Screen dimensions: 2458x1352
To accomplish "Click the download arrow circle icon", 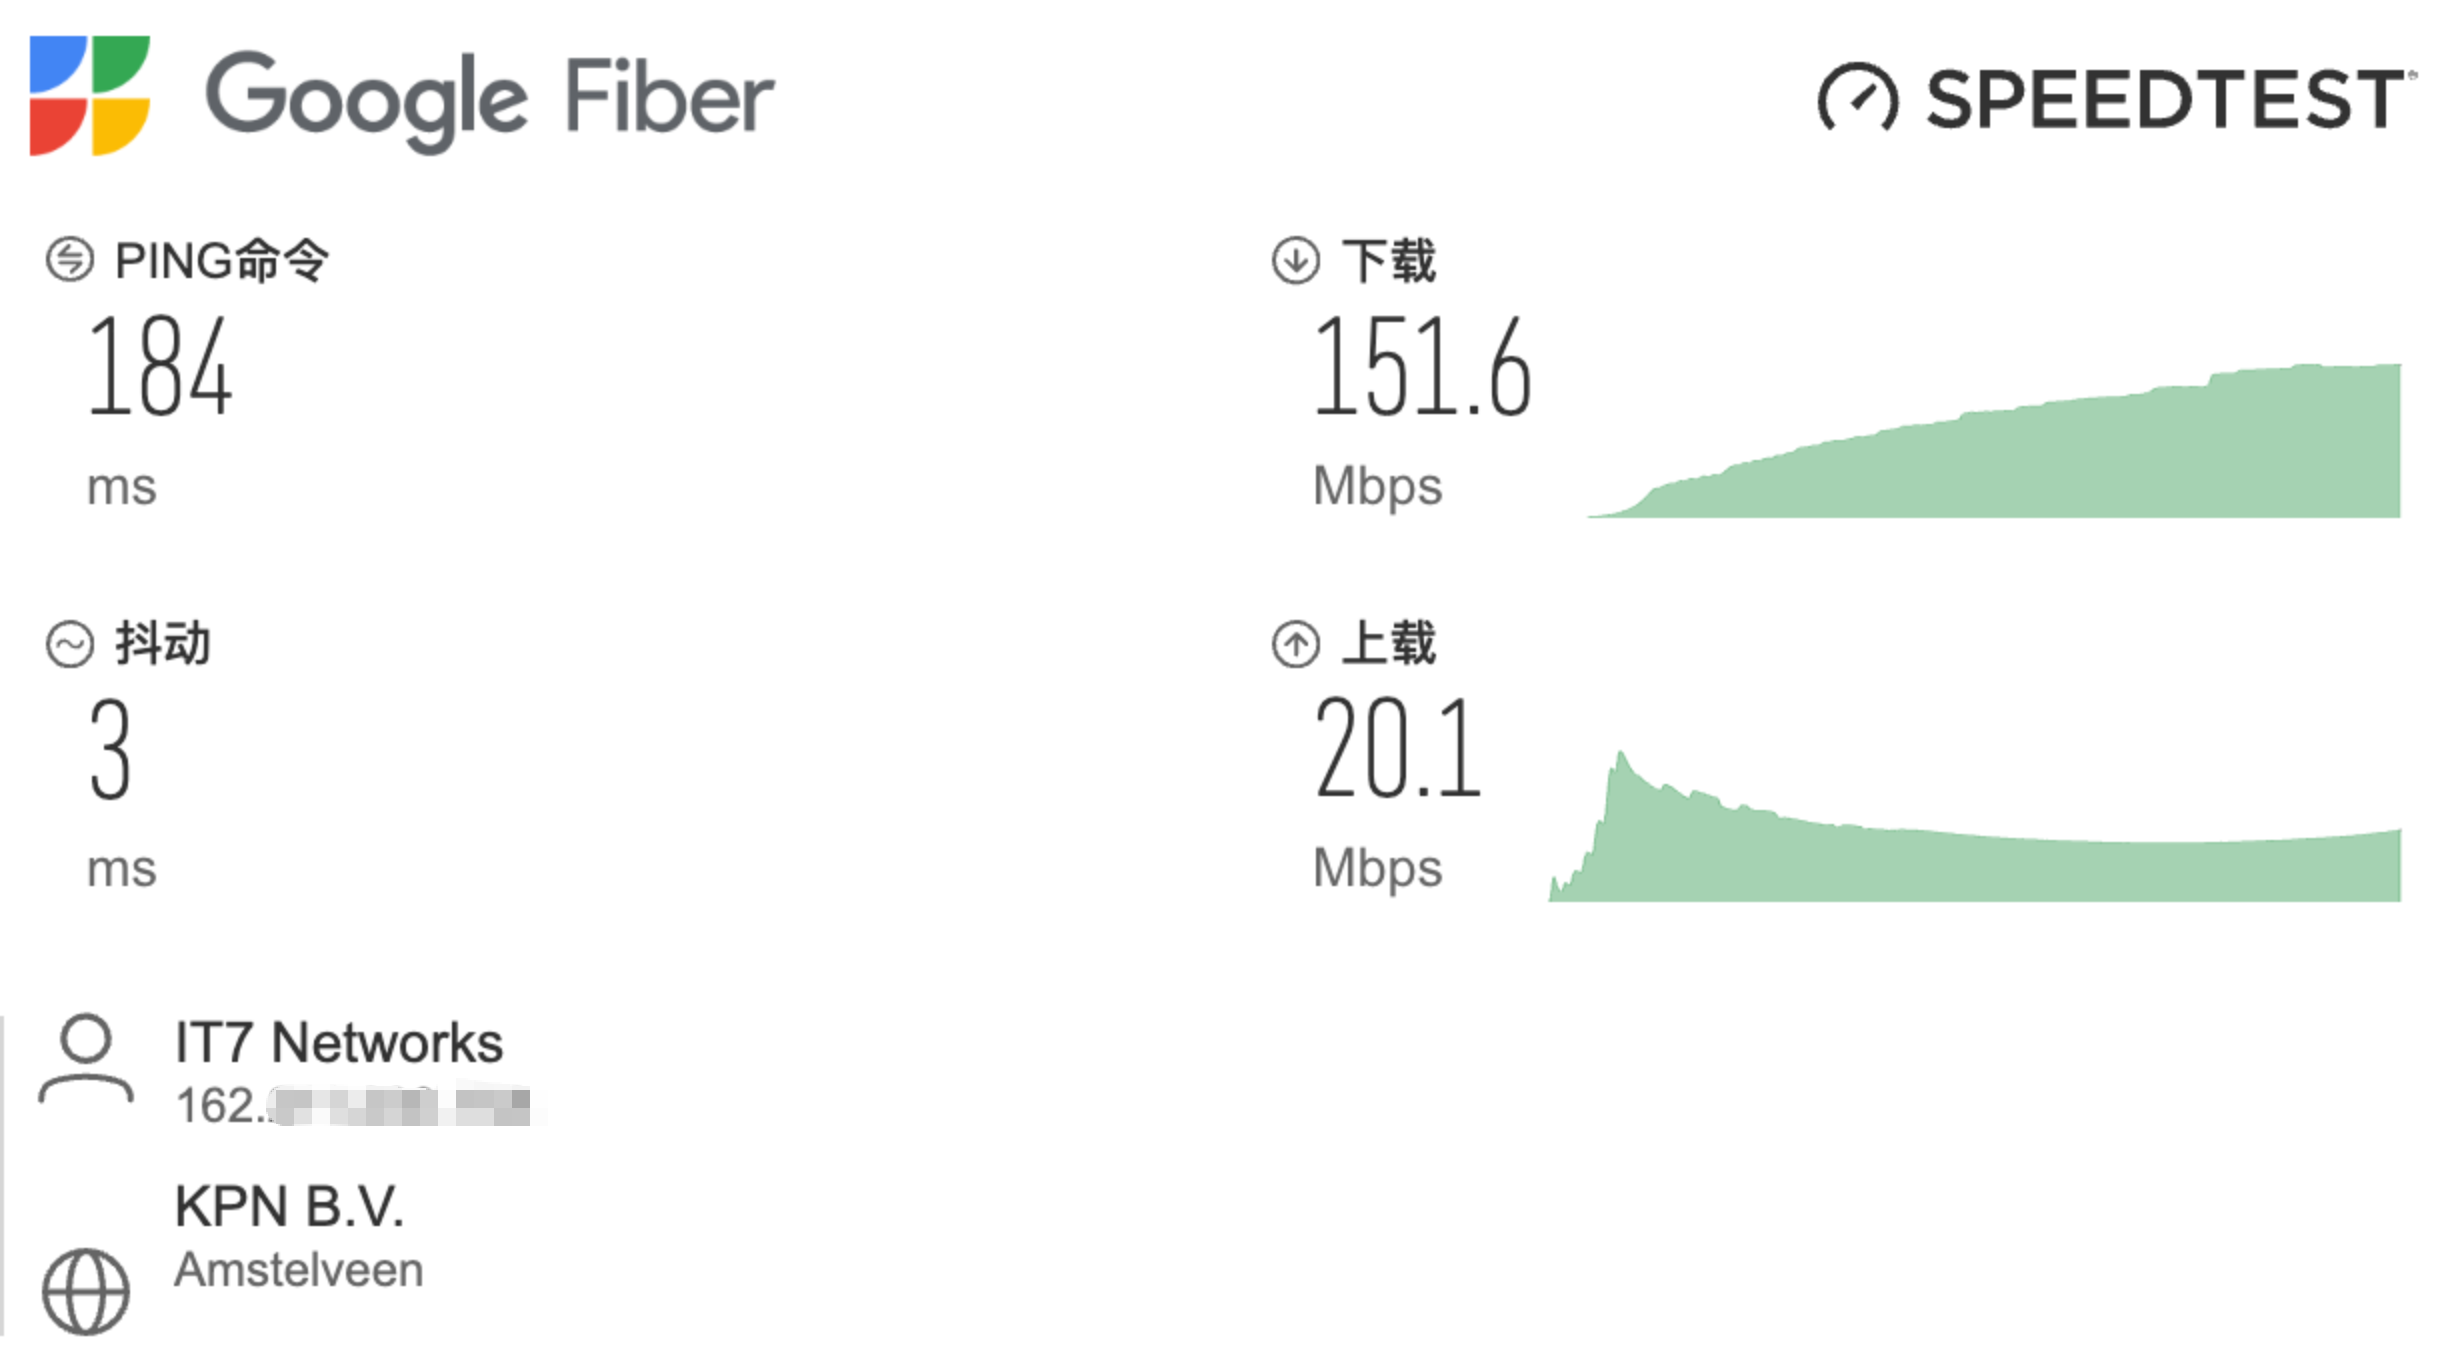I will (1296, 260).
